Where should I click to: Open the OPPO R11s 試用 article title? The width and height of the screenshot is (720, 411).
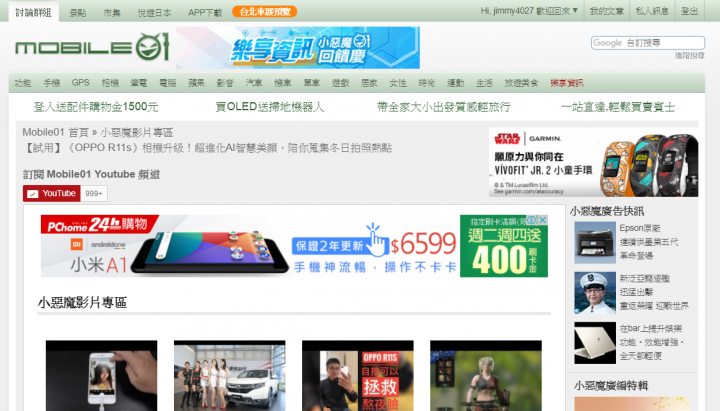(207, 148)
